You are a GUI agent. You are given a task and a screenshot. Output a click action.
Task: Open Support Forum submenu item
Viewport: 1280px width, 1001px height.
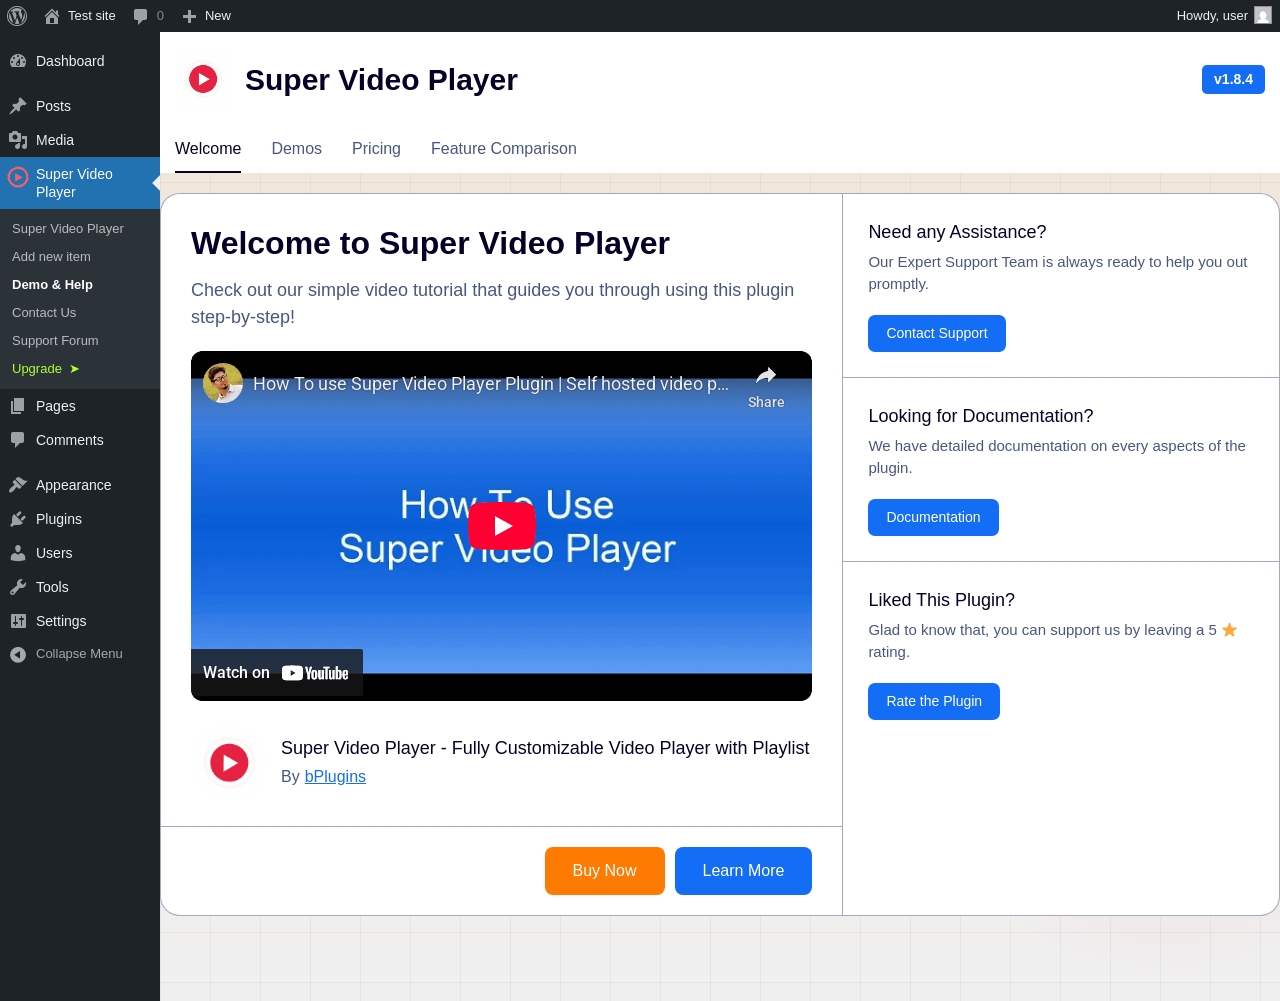pos(55,341)
